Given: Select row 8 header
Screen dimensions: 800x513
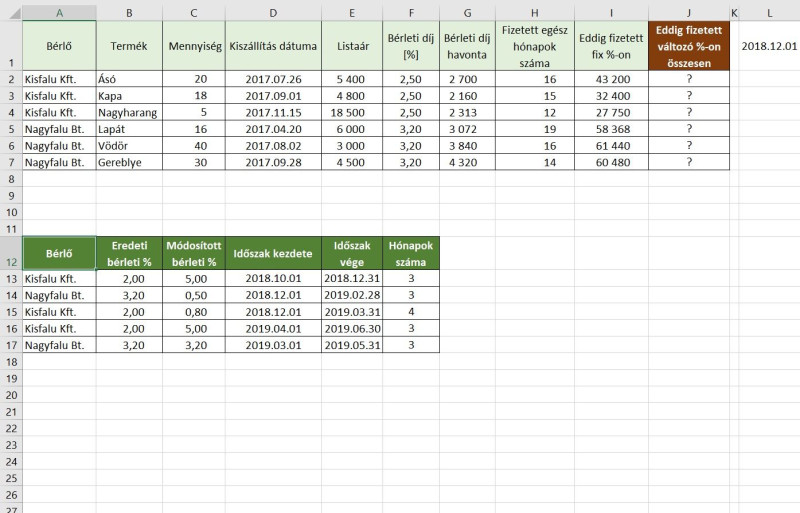Looking at the screenshot, I should tap(11, 179).
